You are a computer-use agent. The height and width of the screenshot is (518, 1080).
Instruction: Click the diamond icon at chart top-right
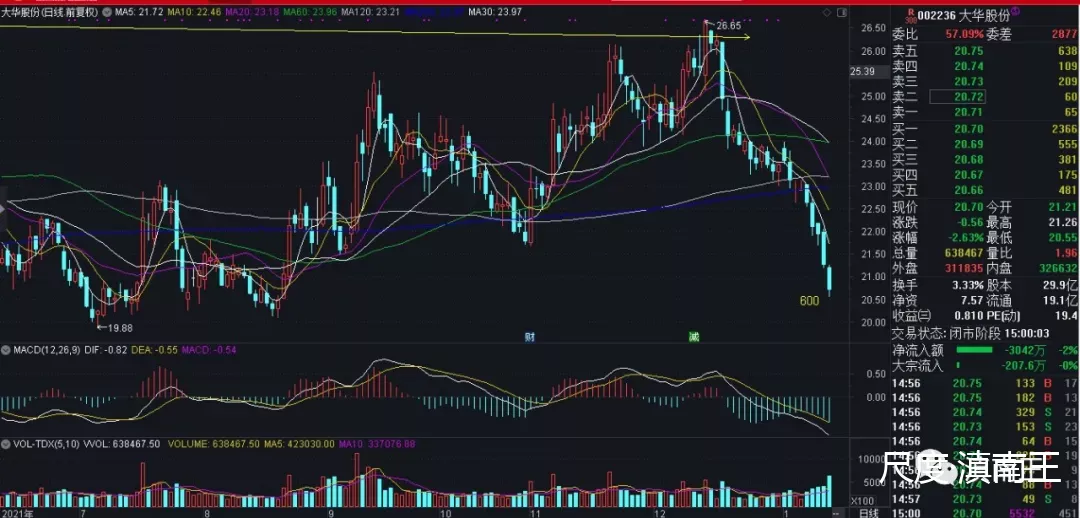827,13
